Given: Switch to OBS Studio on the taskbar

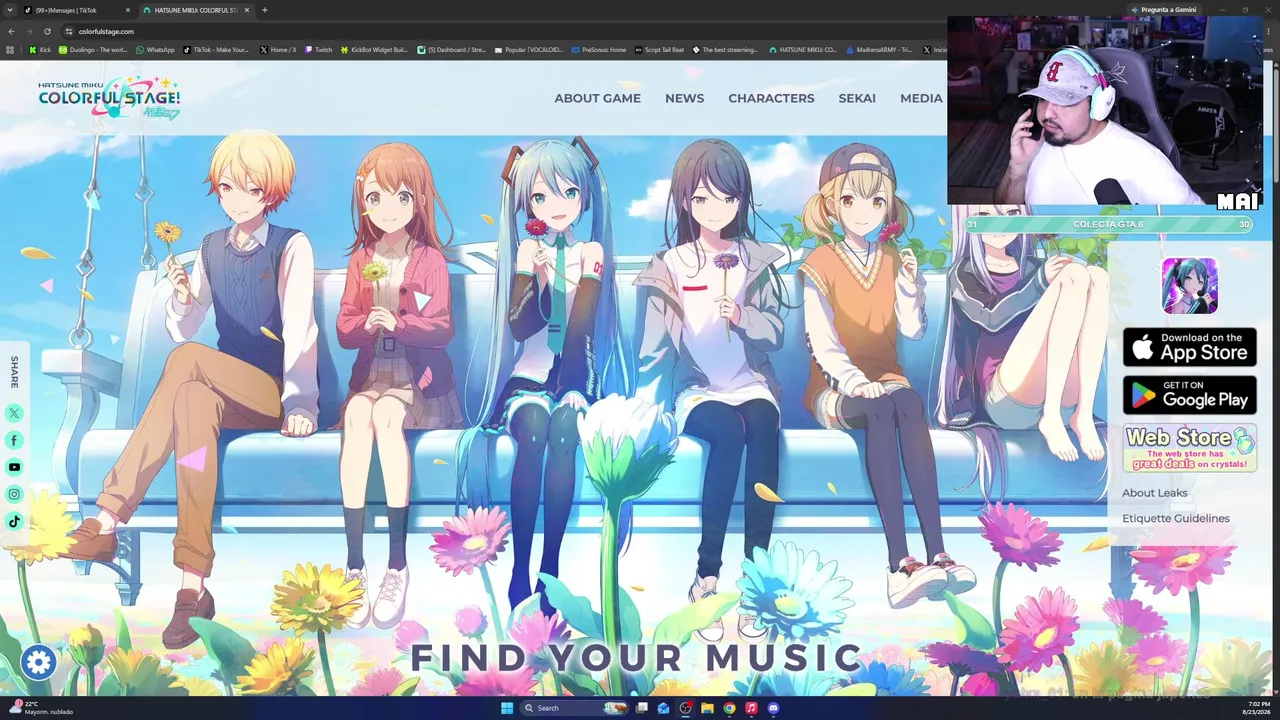Looking at the screenshot, I should (685, 708).
